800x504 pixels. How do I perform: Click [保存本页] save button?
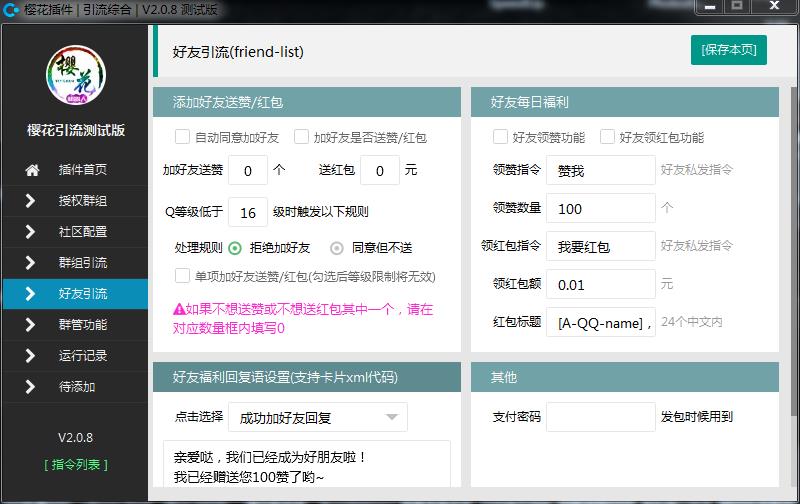click(729, 50)
